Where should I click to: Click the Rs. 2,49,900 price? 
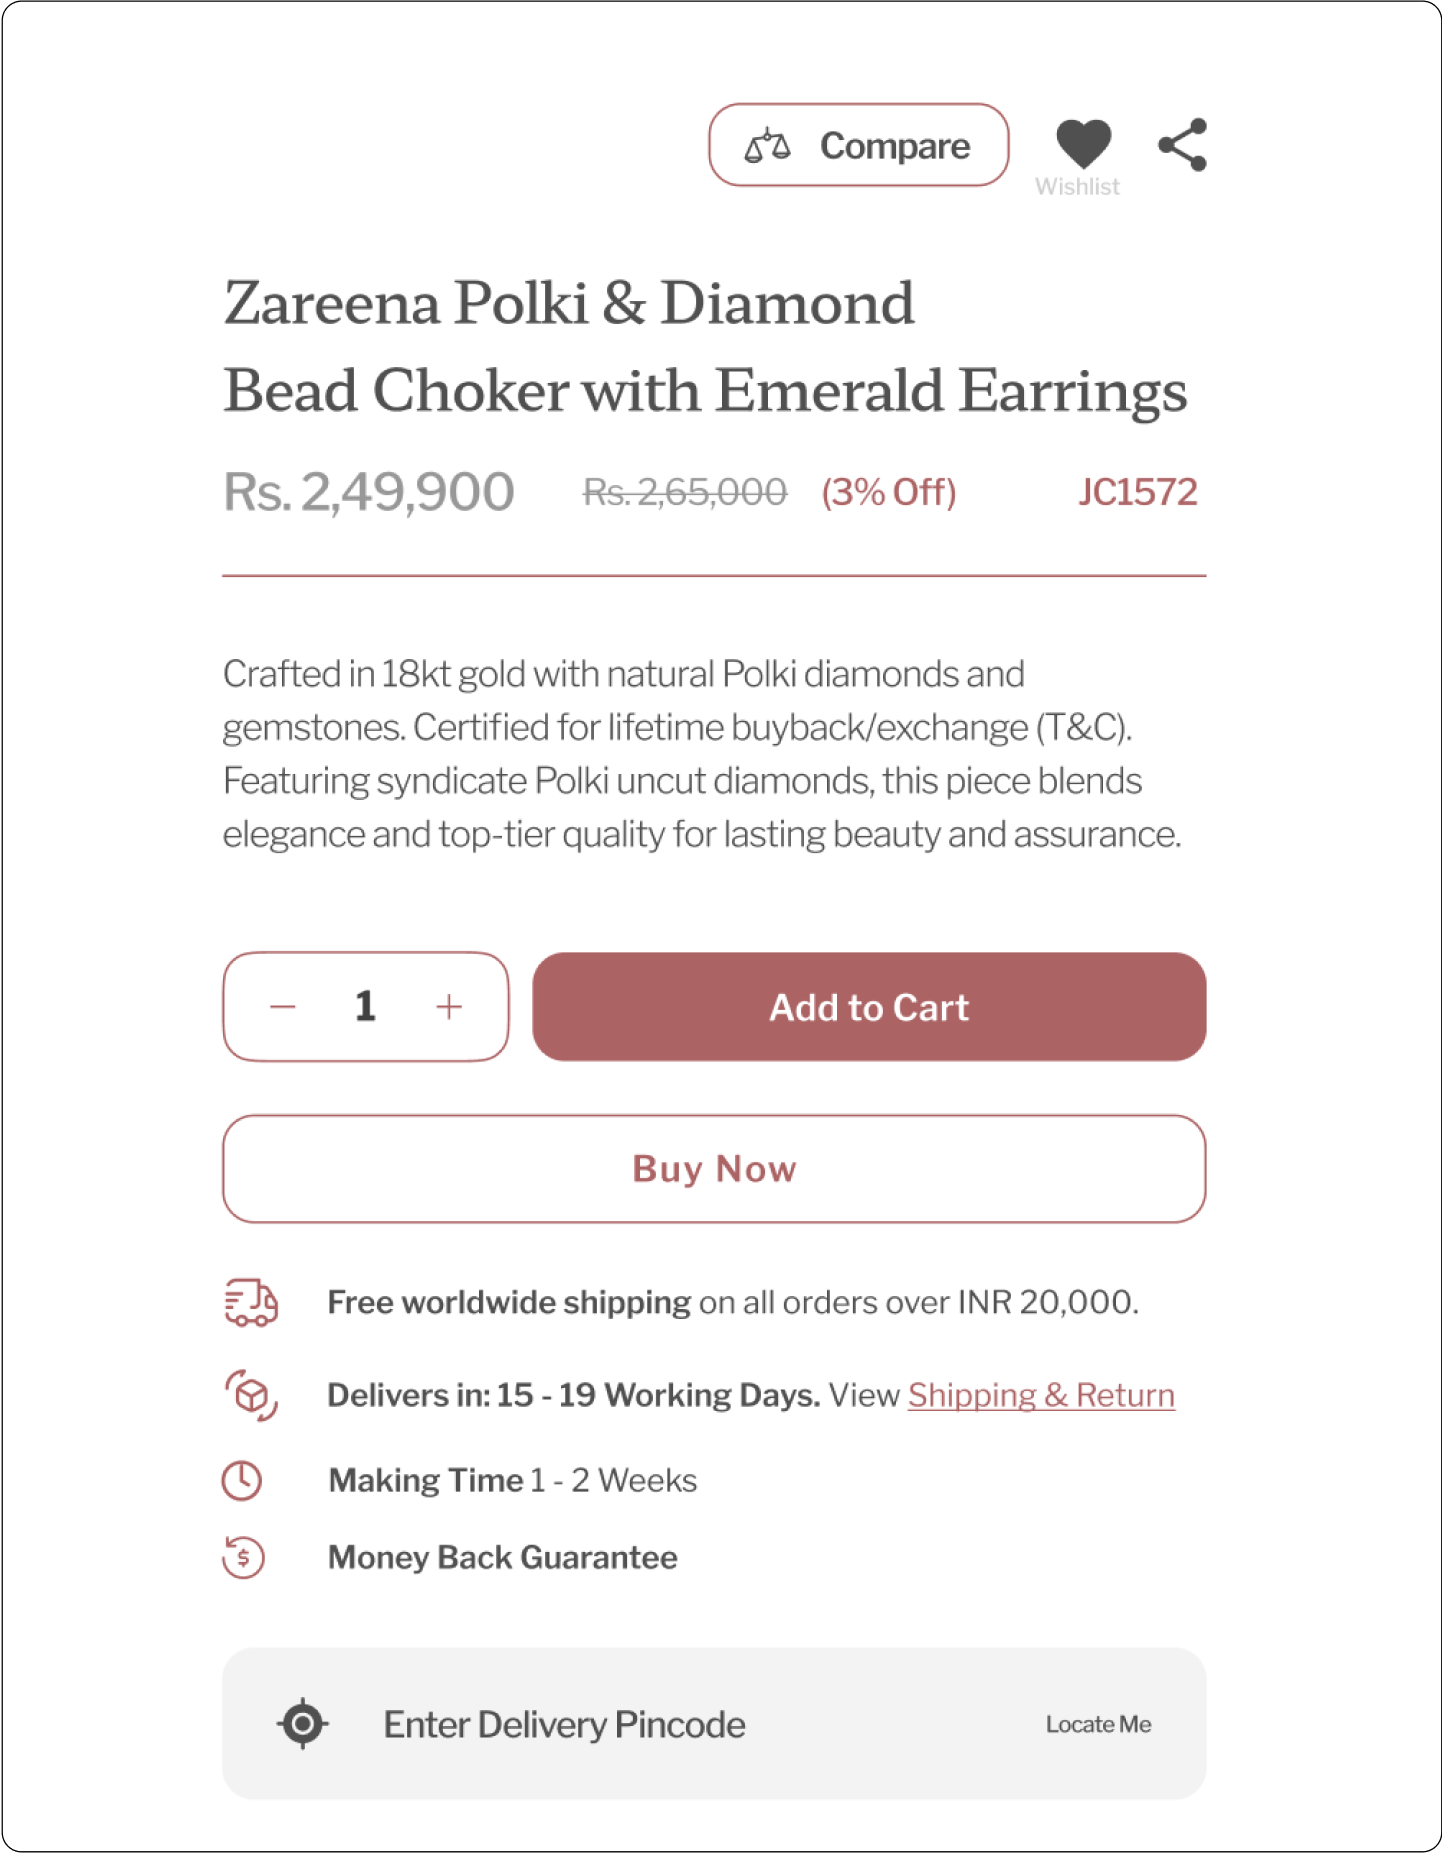(x=368, y=492)
